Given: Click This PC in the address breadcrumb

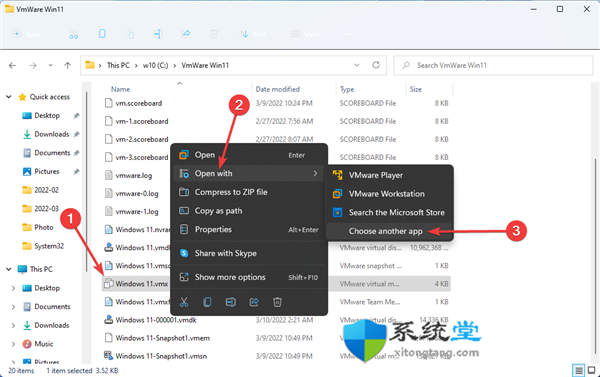Looking at the screenshot, I should click(x=118, y=65).
